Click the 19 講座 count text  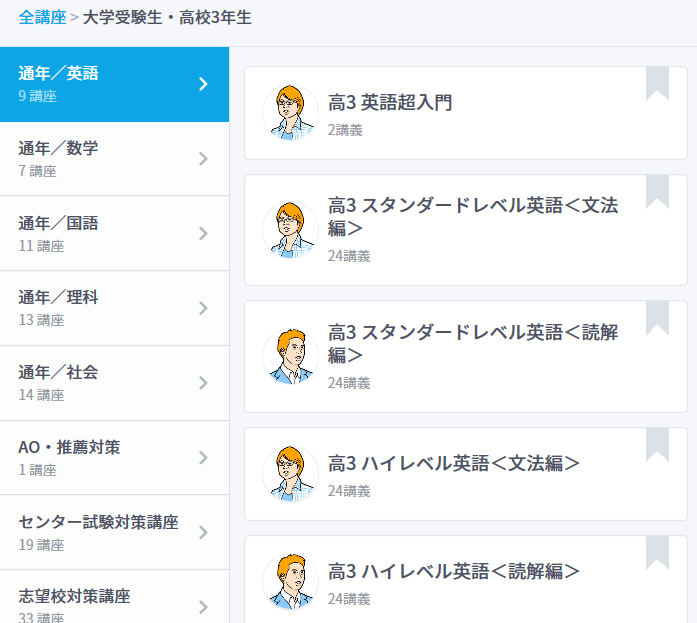[41, 545]
